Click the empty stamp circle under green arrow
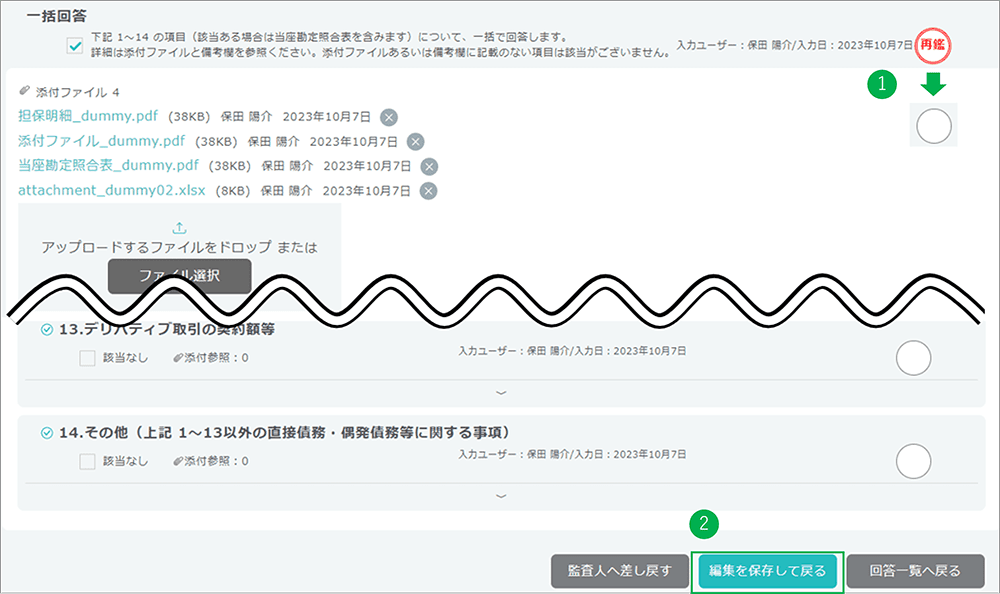The height and width of the screenshot is (594, 1000). click(933, 127)
